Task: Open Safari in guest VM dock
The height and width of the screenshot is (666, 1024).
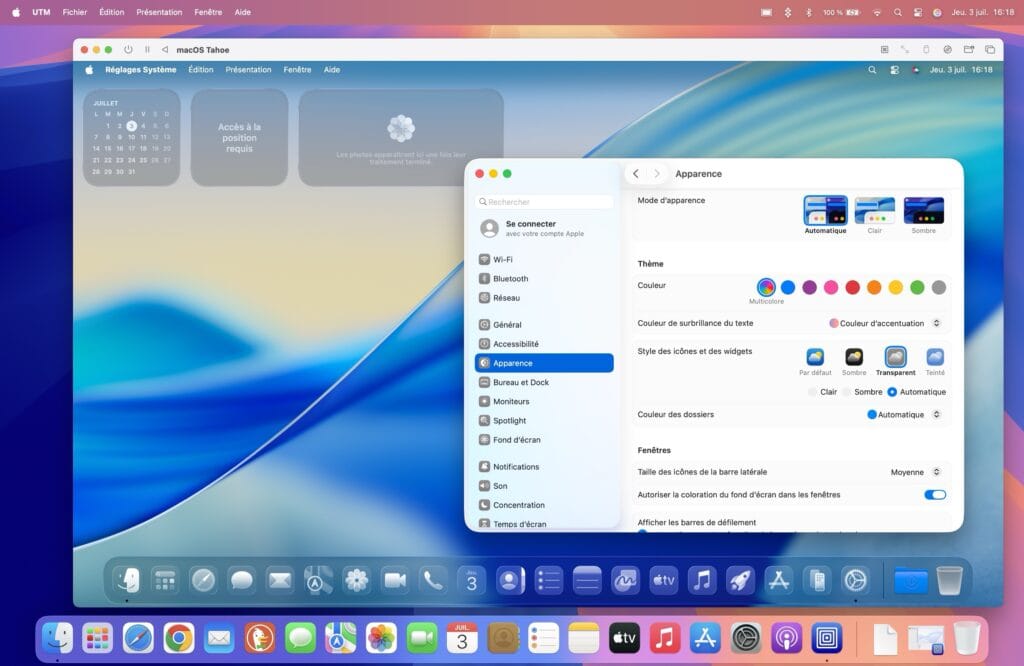Action: [203, 580]
